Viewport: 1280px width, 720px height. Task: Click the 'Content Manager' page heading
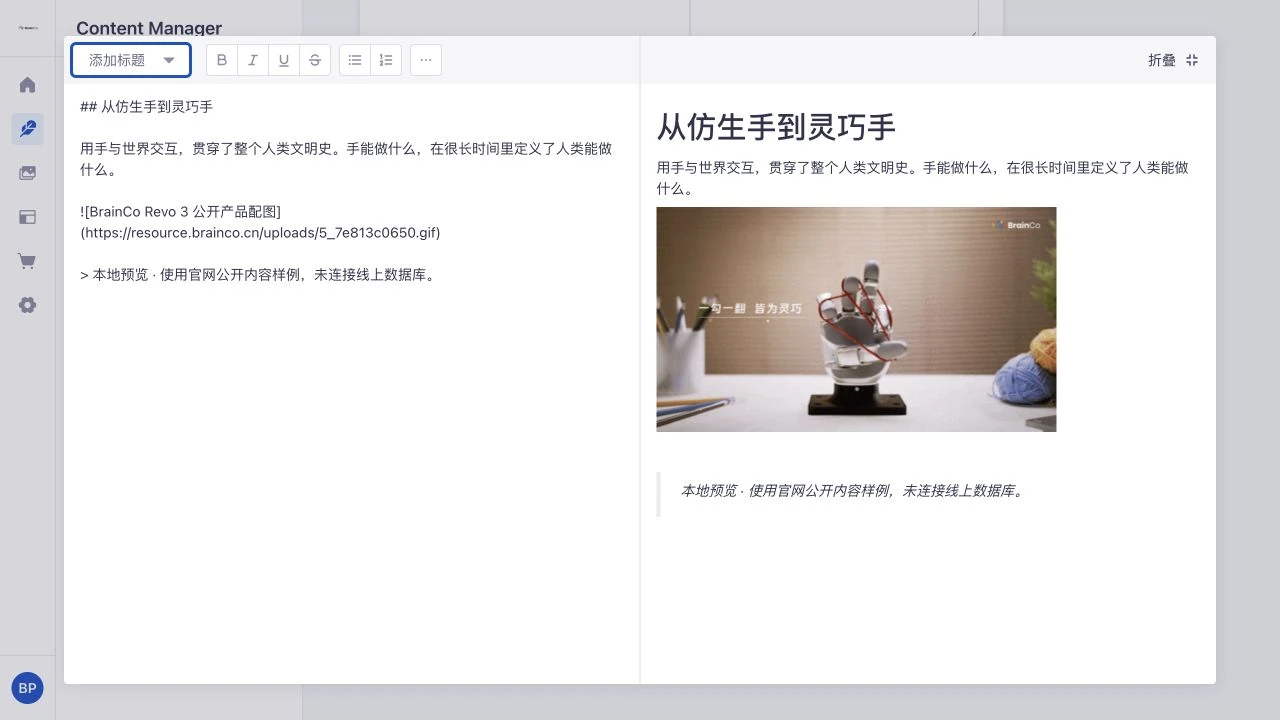click(x=149, y=28)
